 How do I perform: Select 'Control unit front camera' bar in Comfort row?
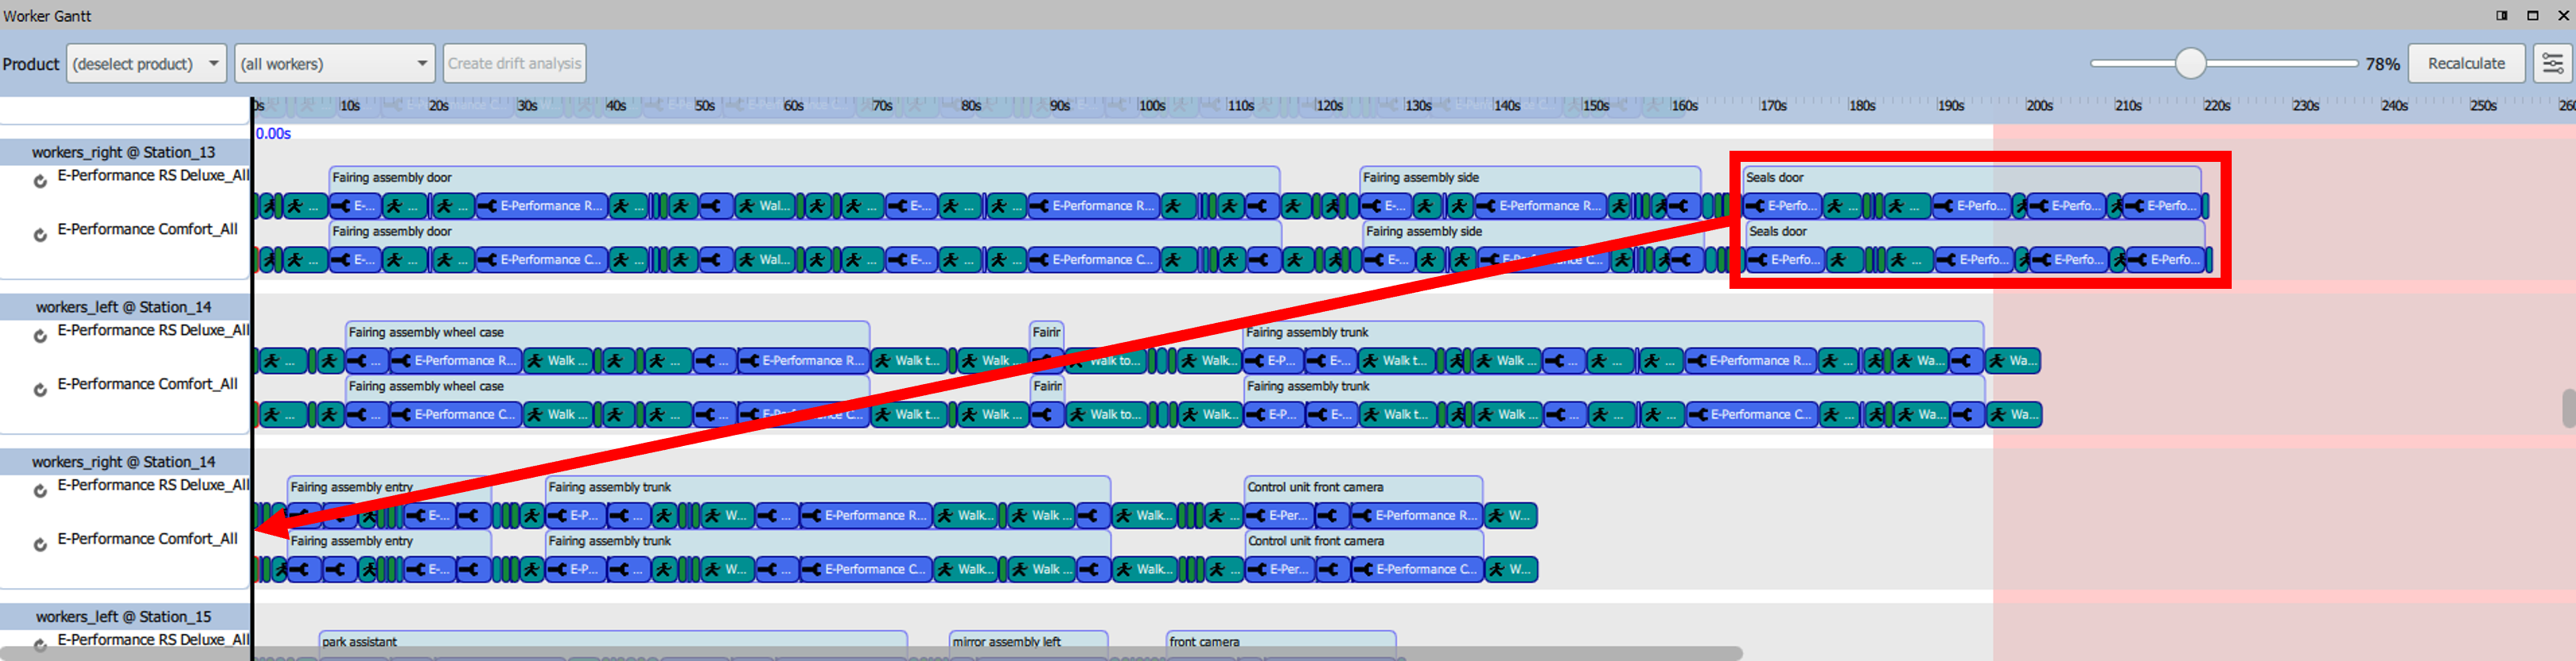tap(1365, 542)
